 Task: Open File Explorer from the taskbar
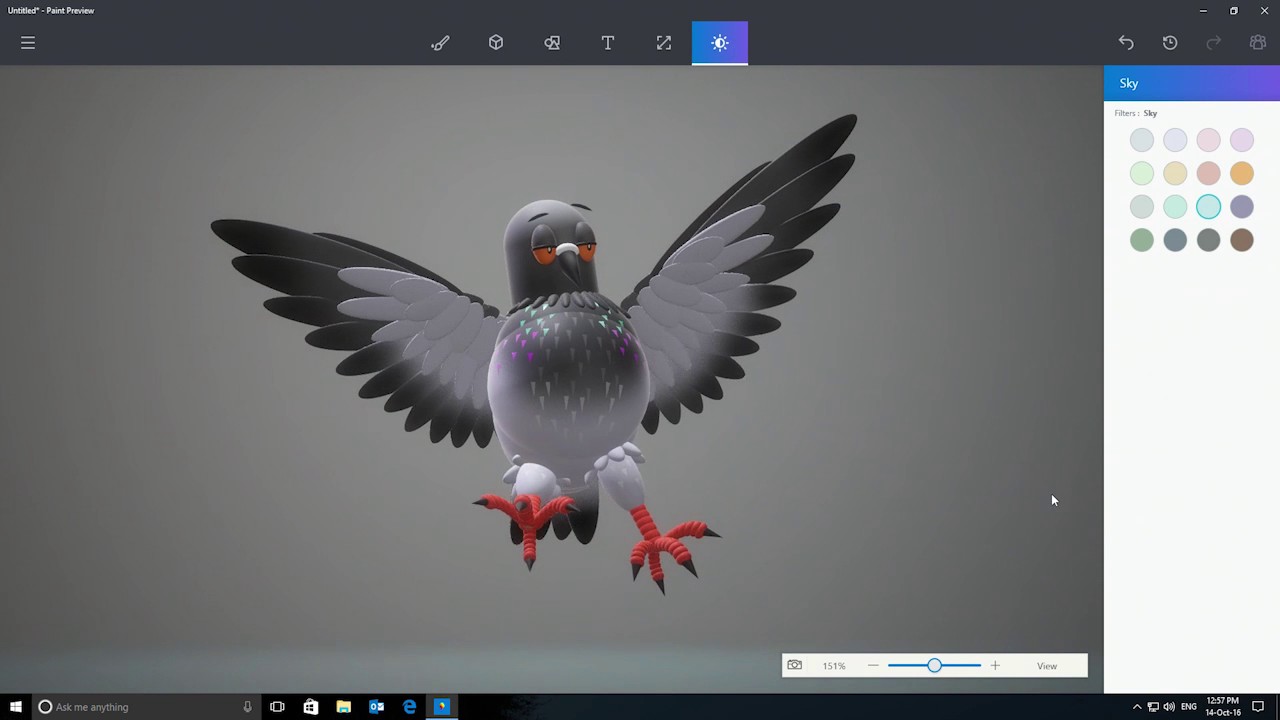point(343,707)
